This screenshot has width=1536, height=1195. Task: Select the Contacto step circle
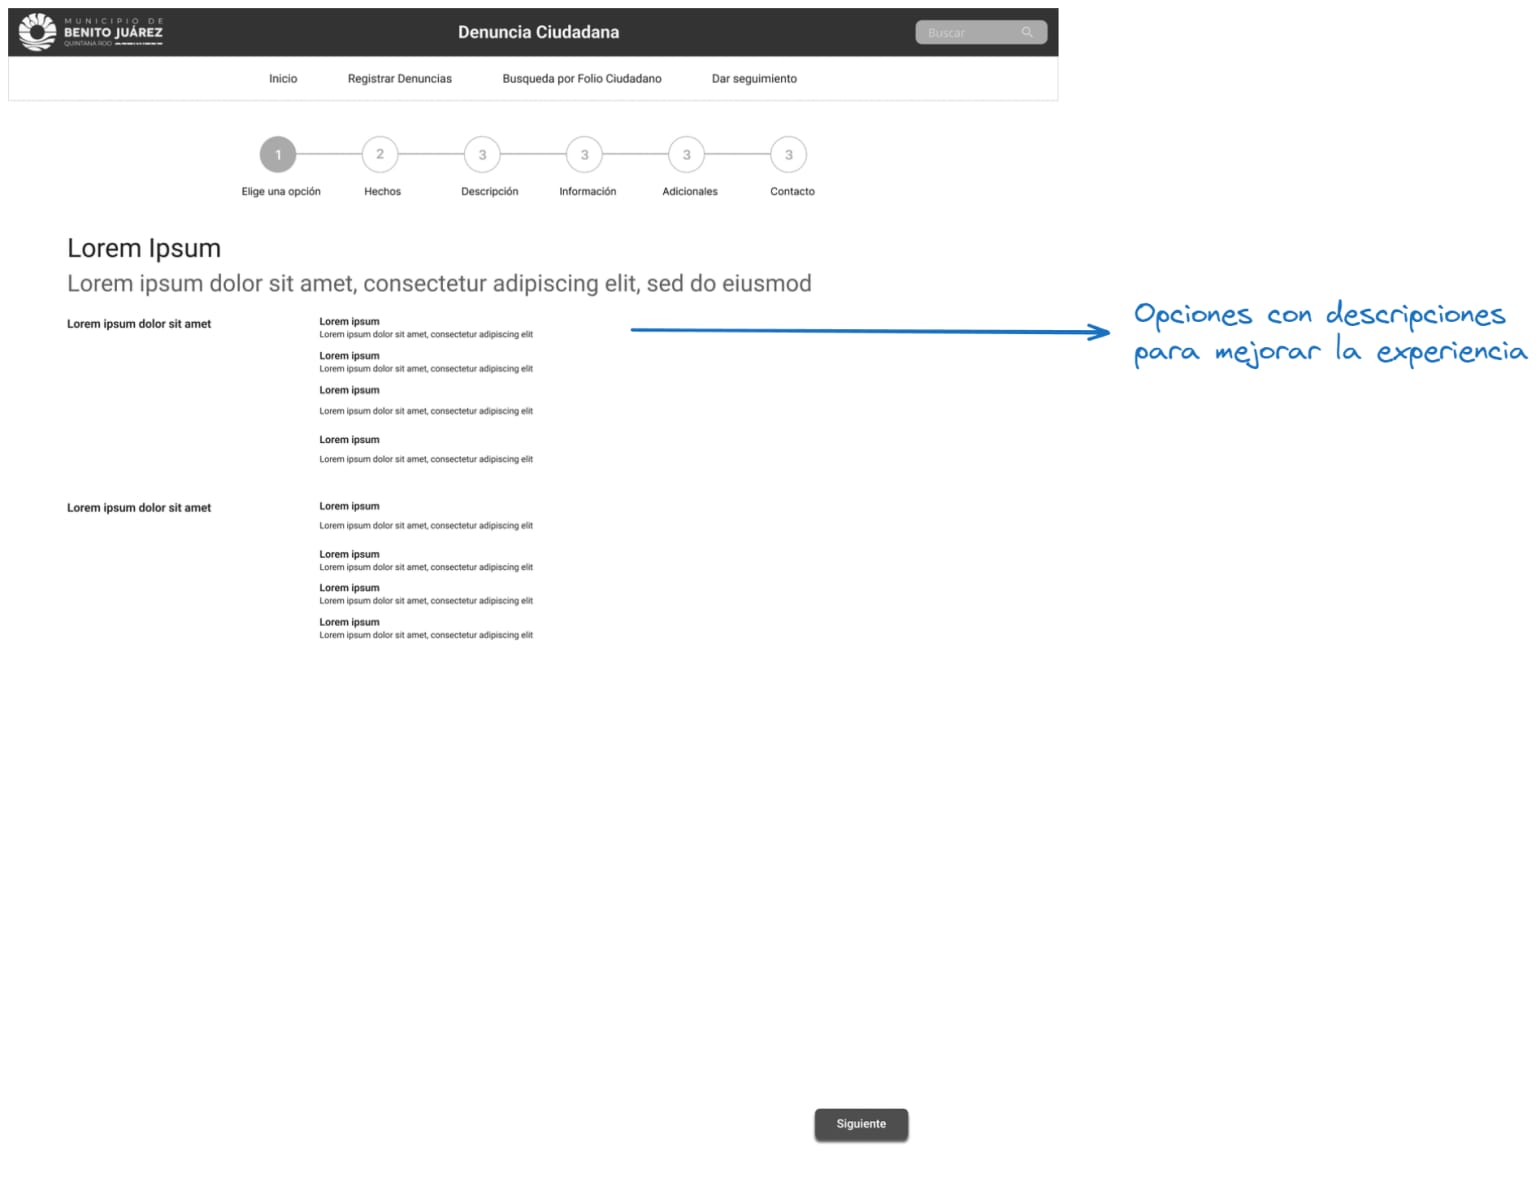click(789, 155)
